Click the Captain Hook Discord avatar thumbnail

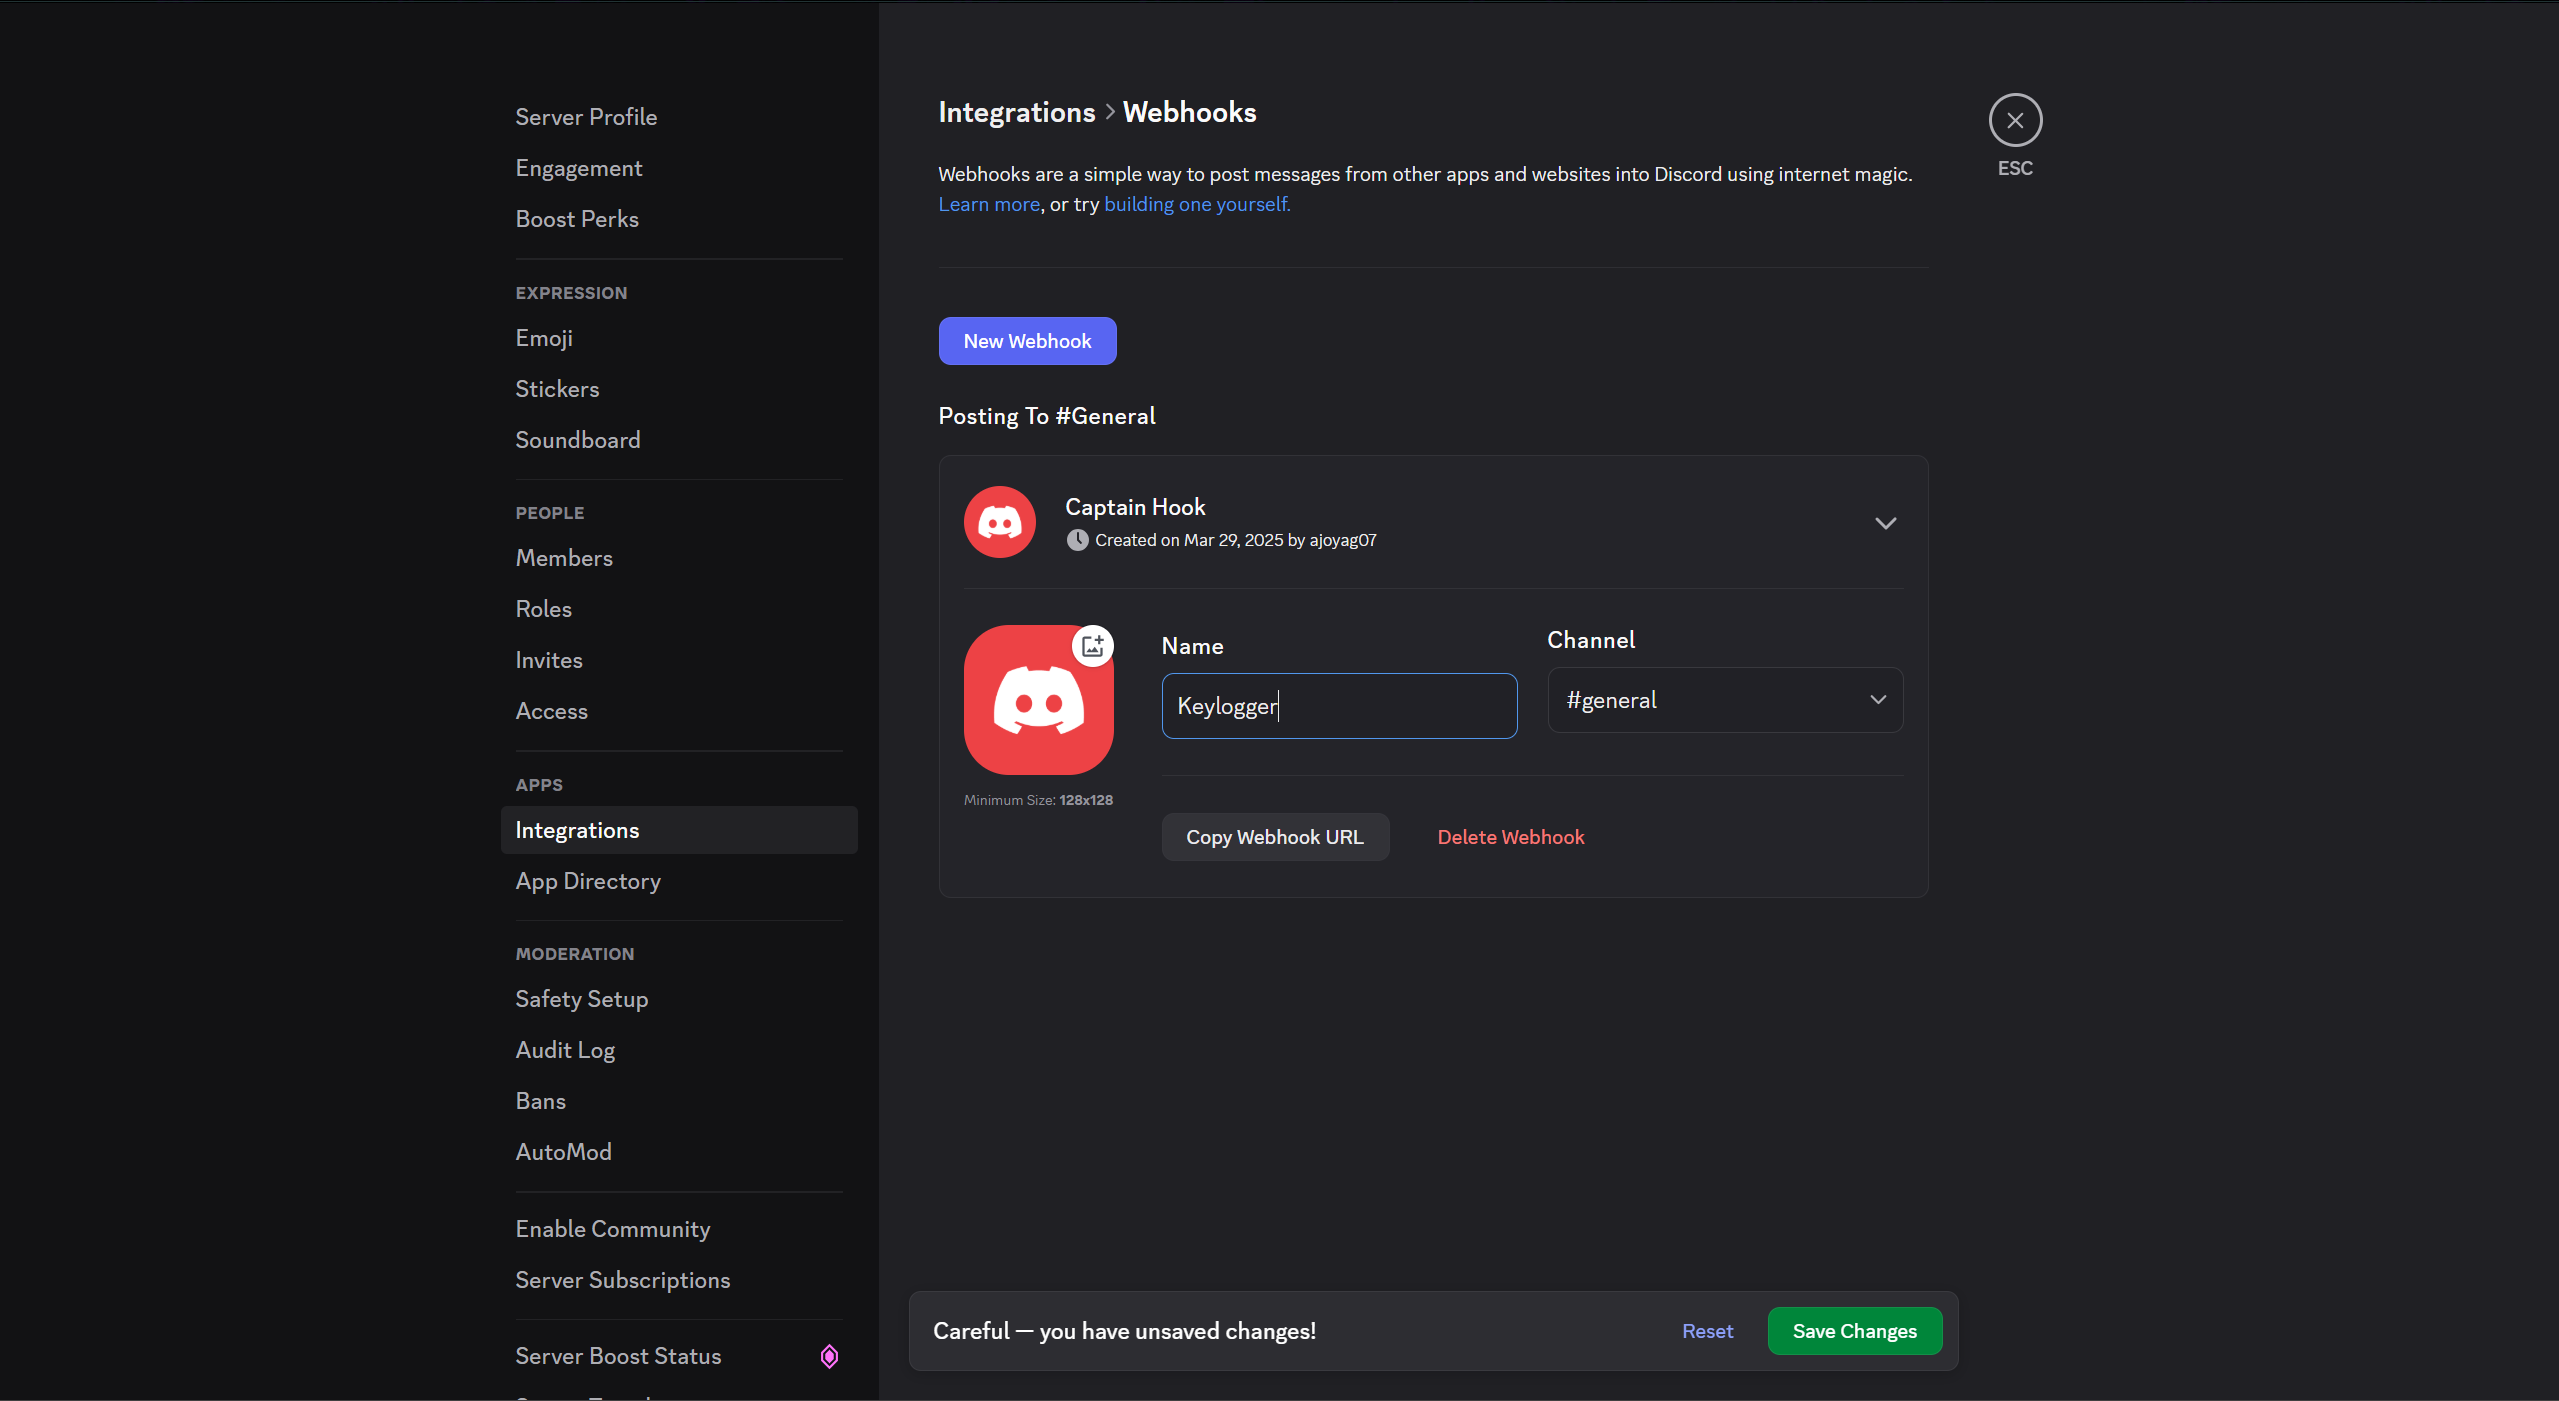(998, 521)
